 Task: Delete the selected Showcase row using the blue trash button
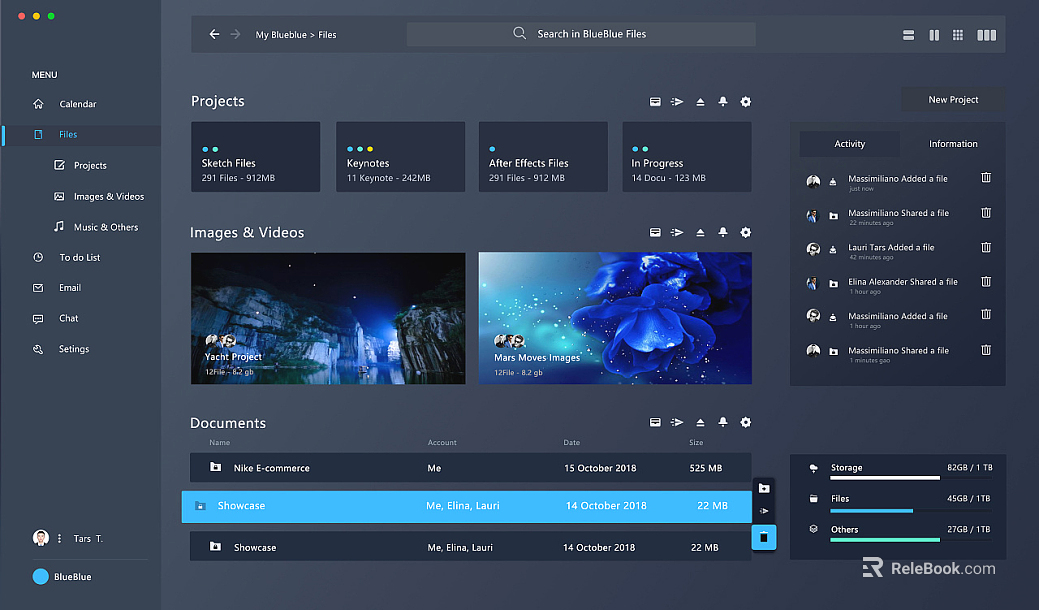(764, 537)
